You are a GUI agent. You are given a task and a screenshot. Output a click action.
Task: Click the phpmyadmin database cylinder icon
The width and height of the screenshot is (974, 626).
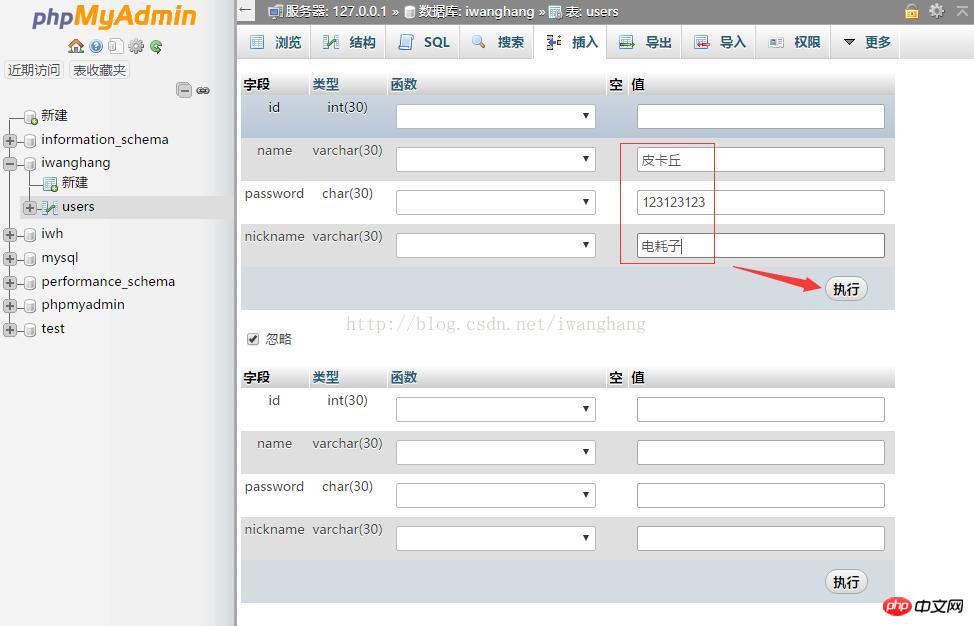tap(30, 306)
